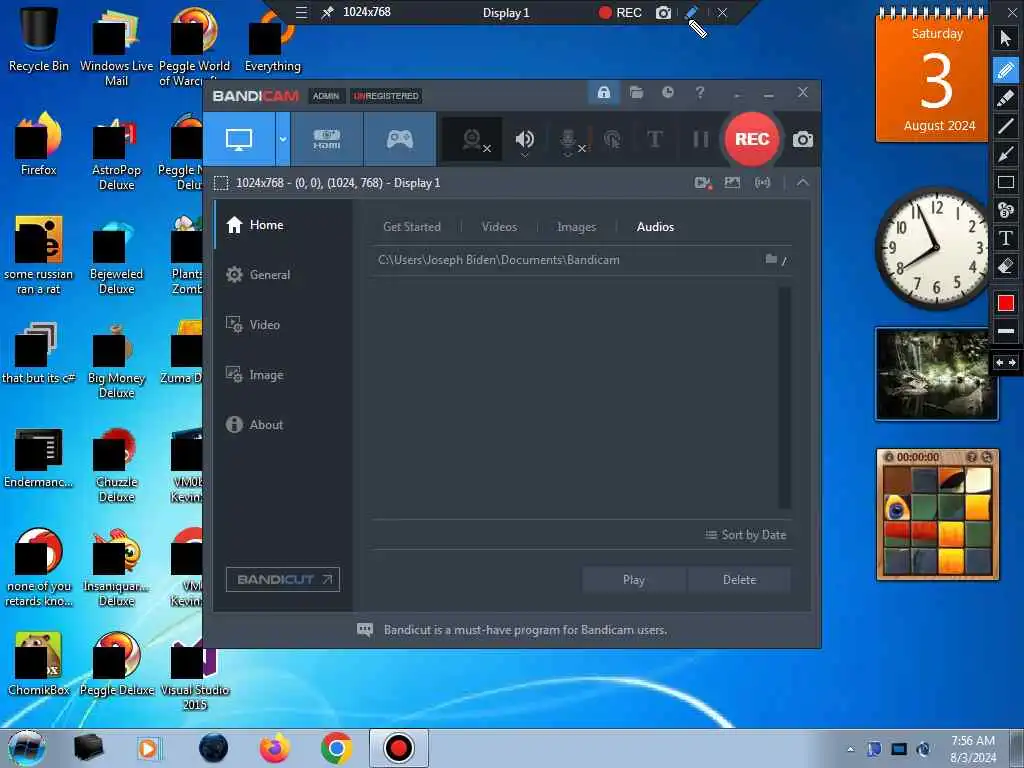Screen dimensions: 1024x768
Task: Click the image capture status icon in Bandicam
Action: (732, 183)
